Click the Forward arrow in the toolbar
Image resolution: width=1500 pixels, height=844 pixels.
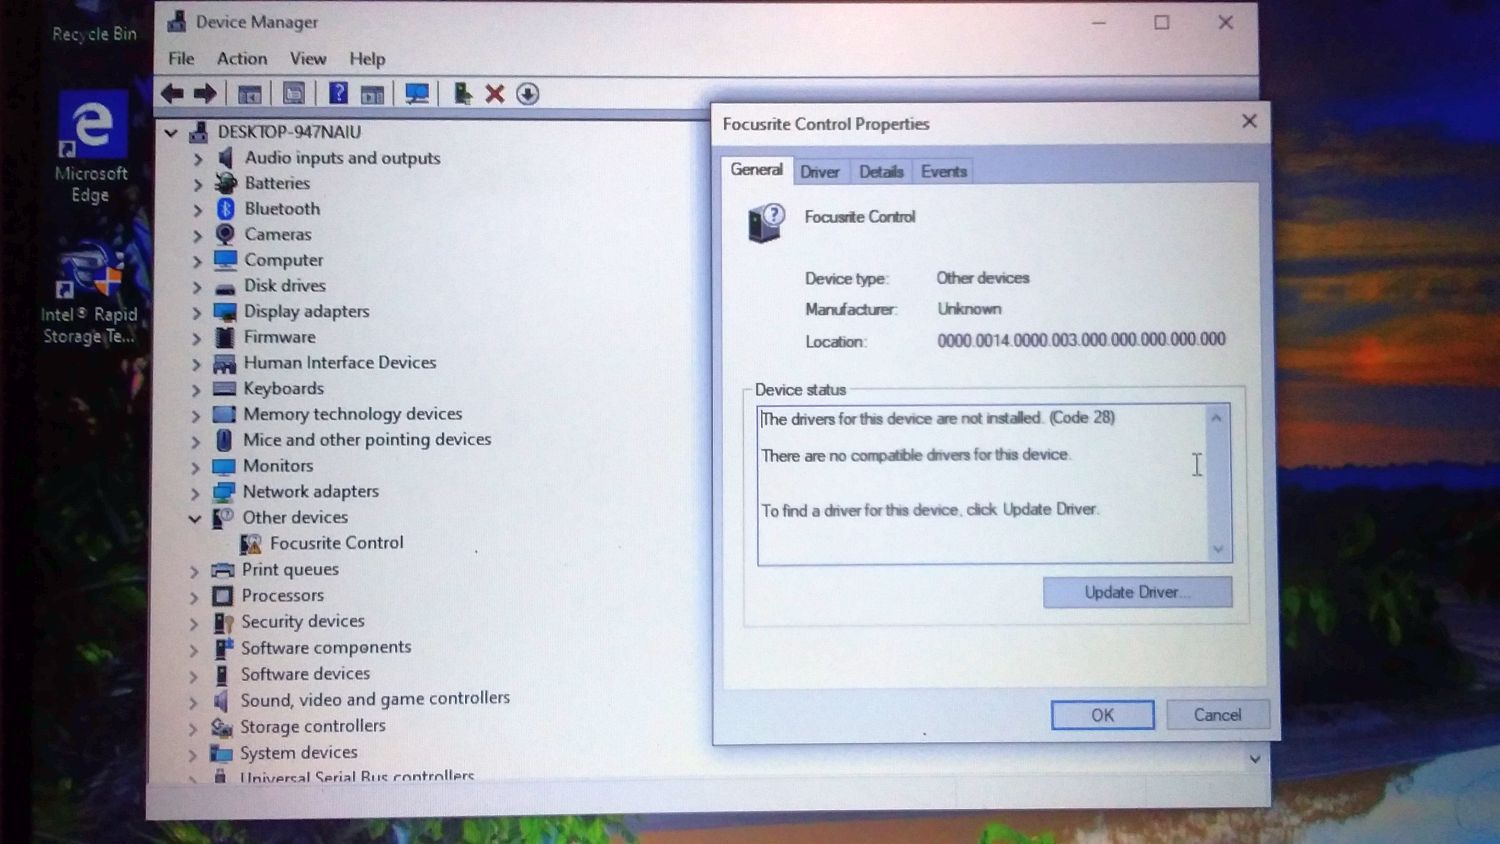coord(205,94)
